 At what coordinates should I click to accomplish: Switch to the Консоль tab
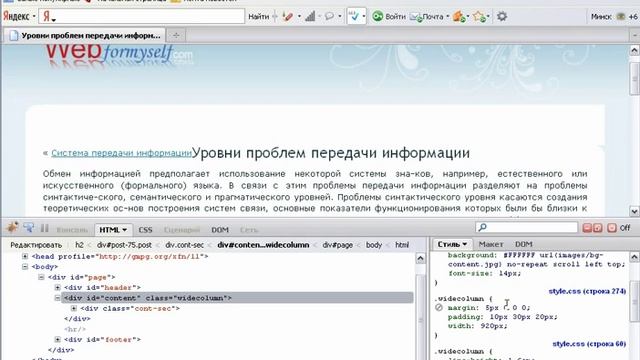click(x=72, y=230)
